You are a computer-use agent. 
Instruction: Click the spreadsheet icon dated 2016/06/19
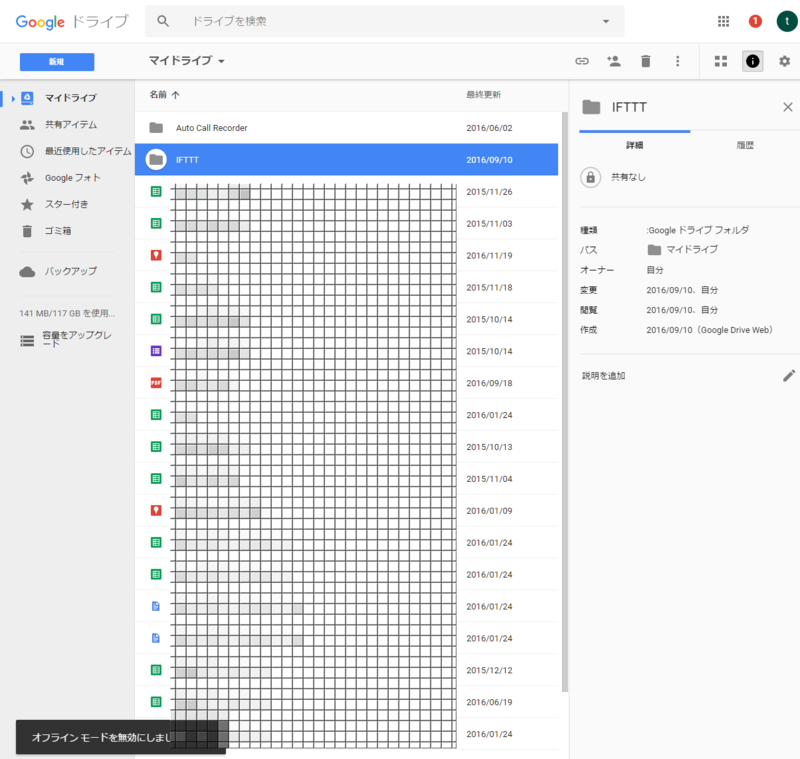pos(156,702)
